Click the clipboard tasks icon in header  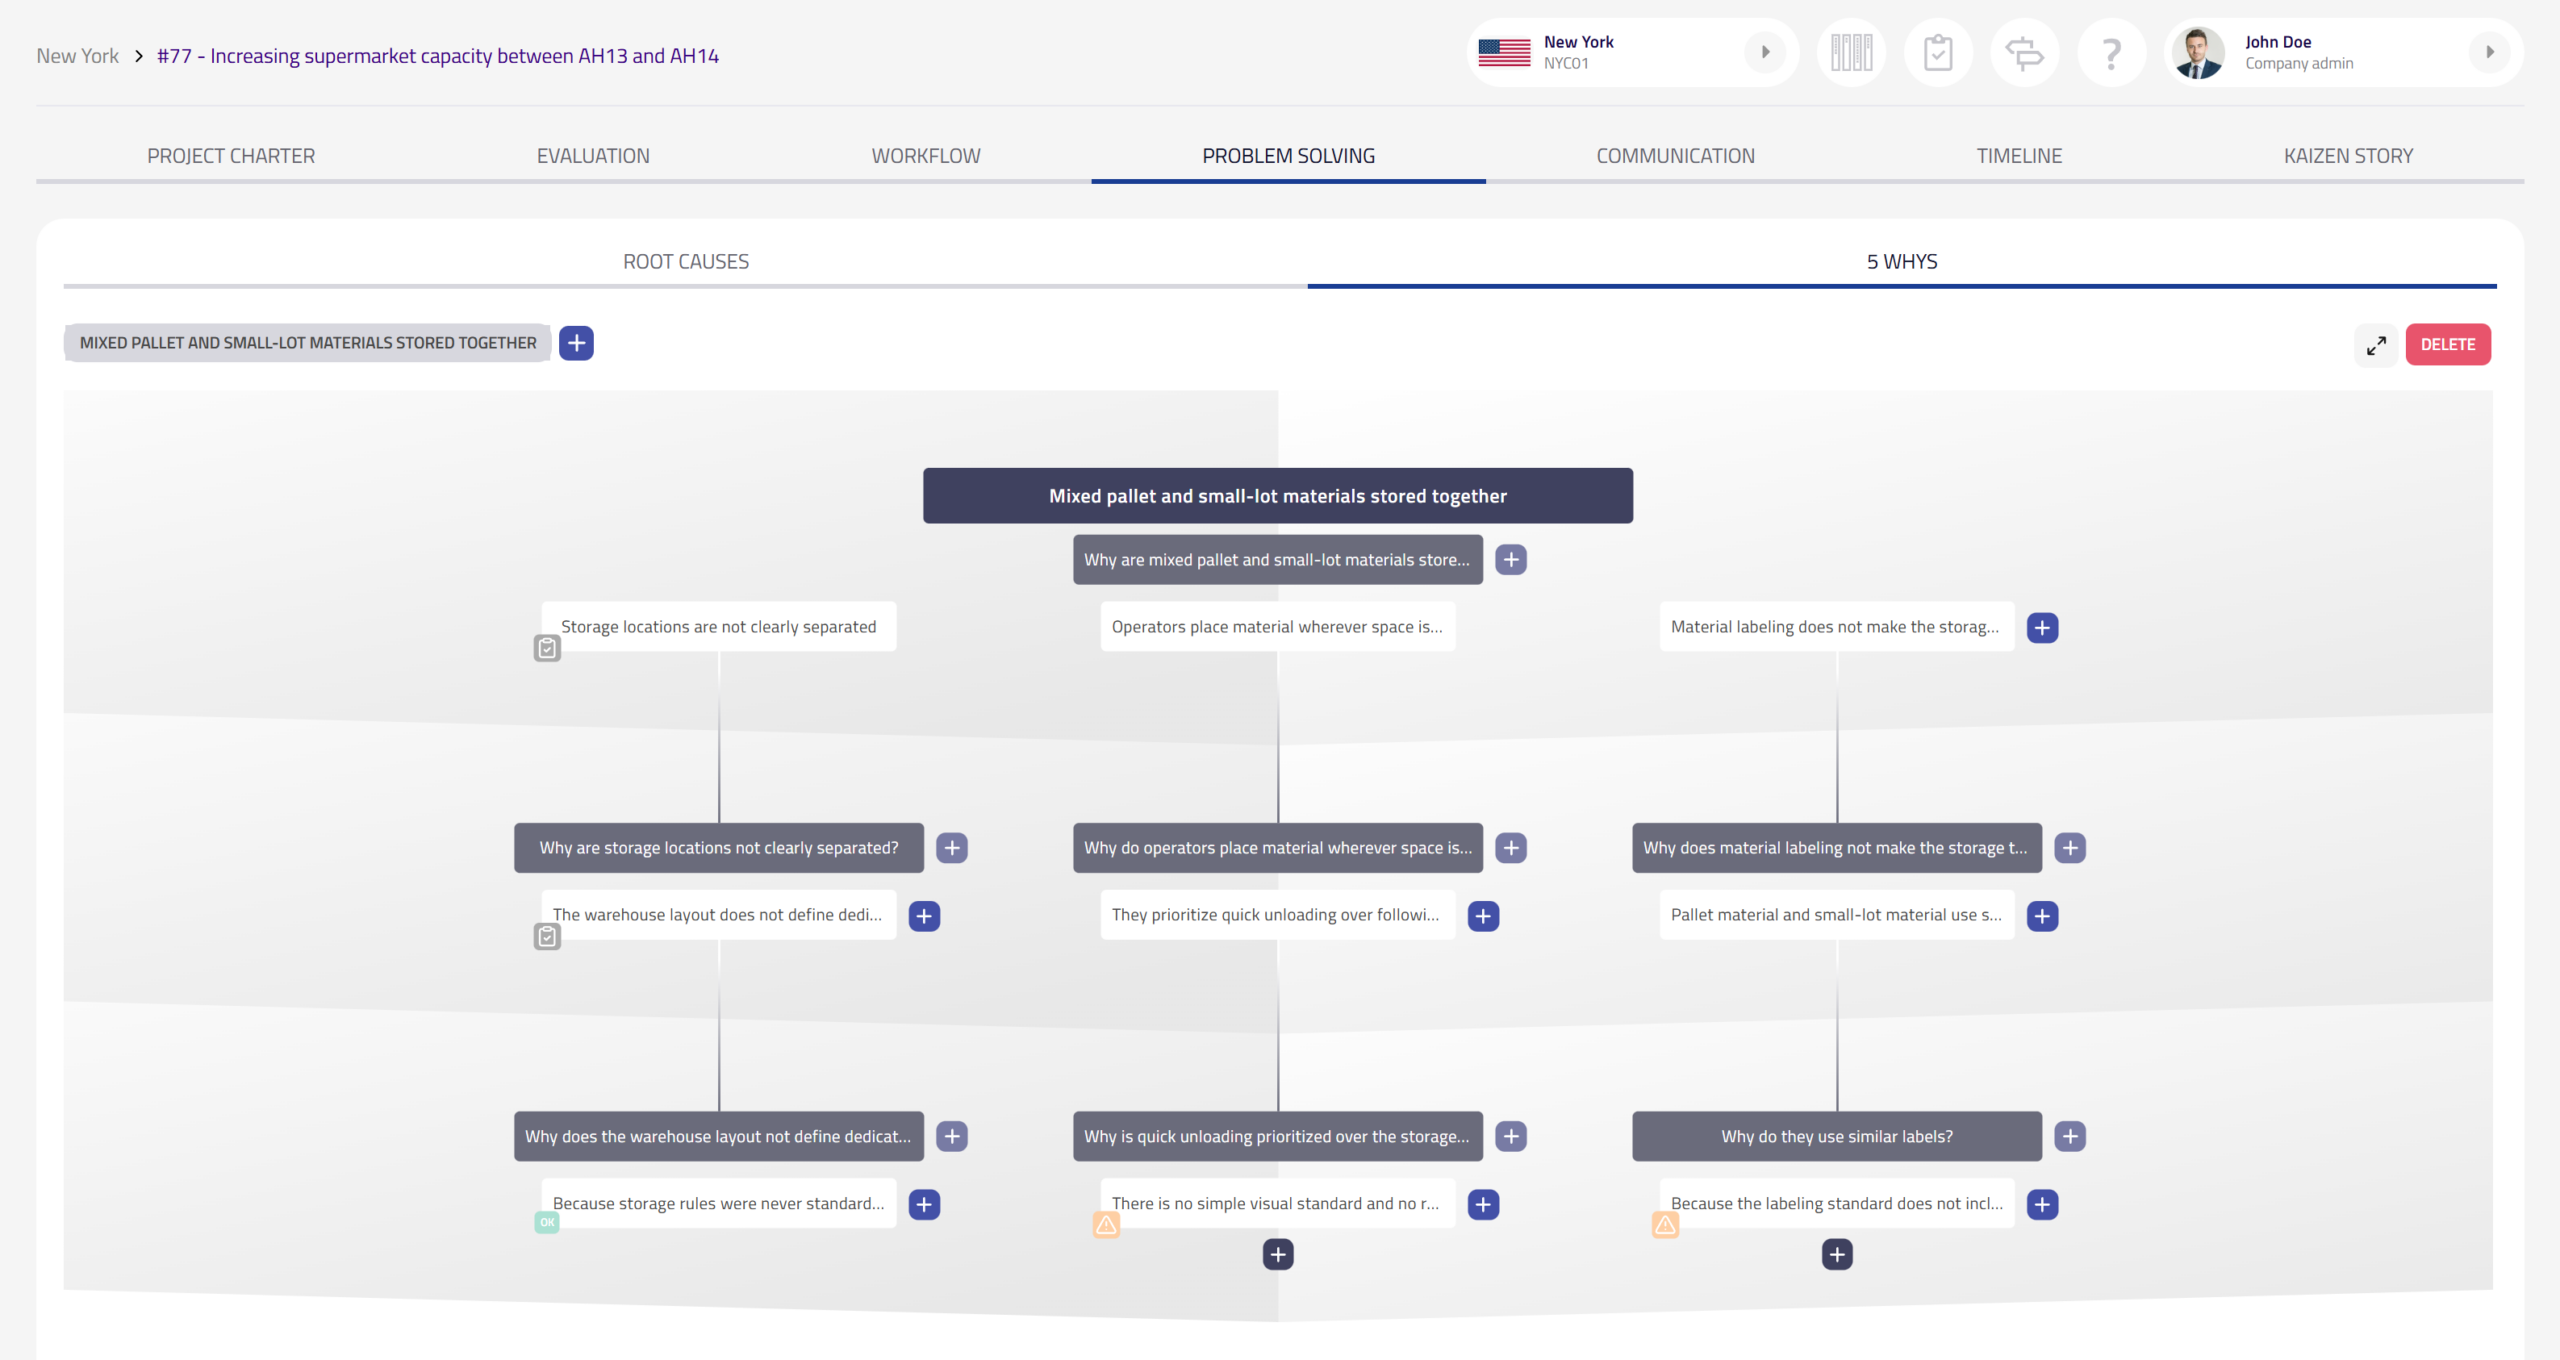coord(1938,52)
